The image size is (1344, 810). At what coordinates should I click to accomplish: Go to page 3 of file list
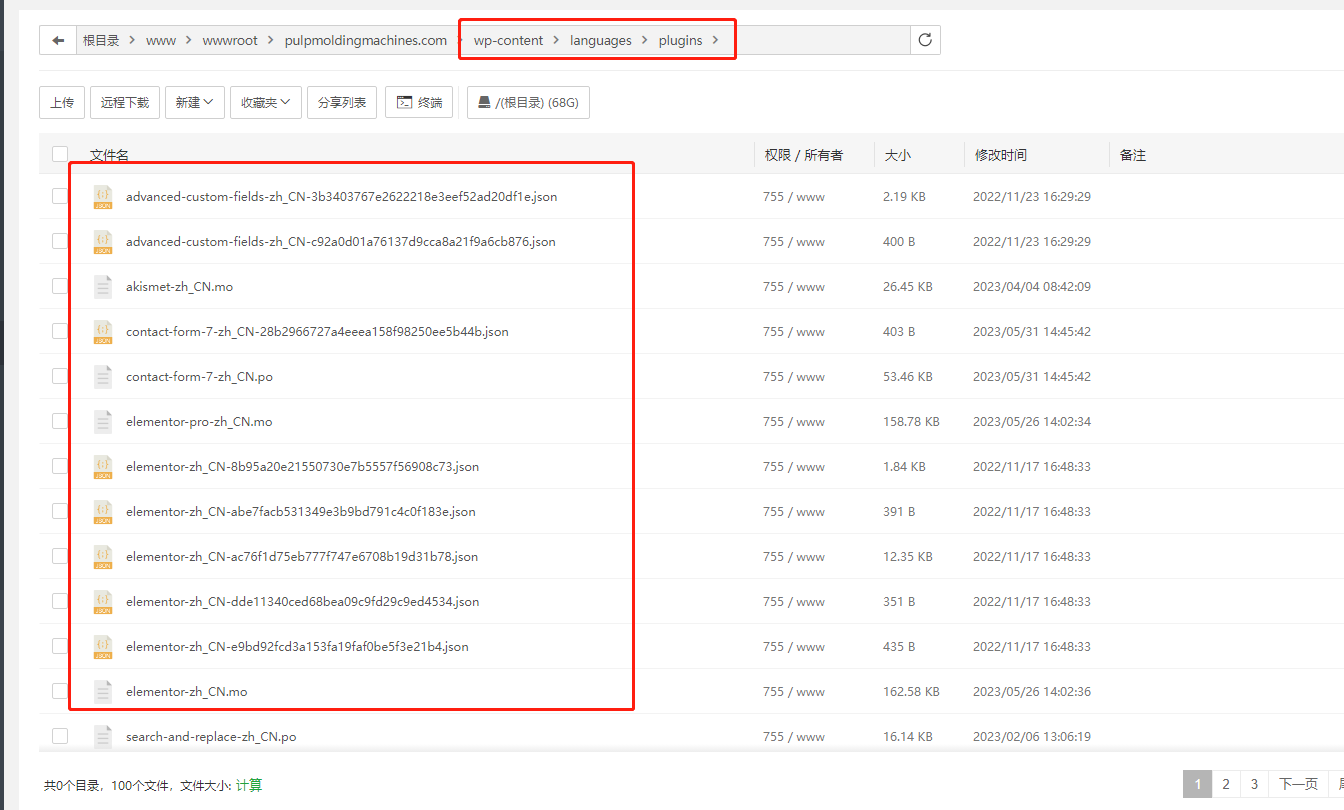click(1254, 784)
